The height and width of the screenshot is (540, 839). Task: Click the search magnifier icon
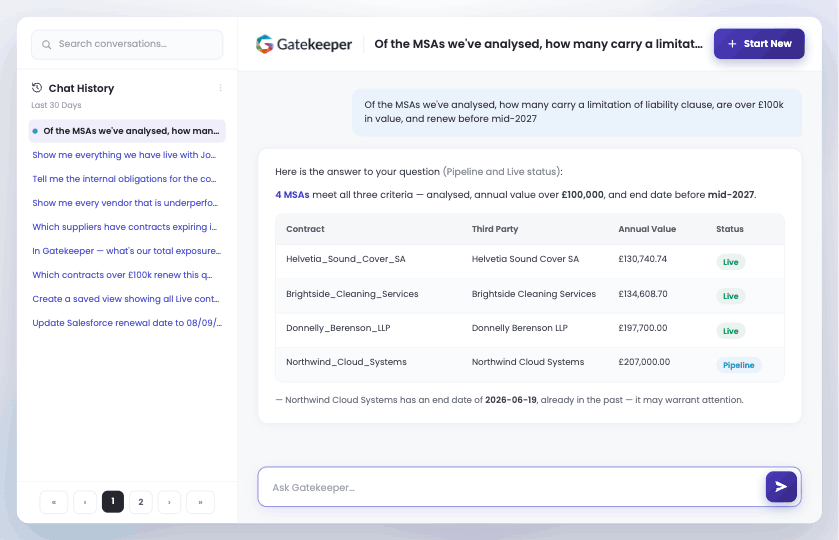pos(47,44)
